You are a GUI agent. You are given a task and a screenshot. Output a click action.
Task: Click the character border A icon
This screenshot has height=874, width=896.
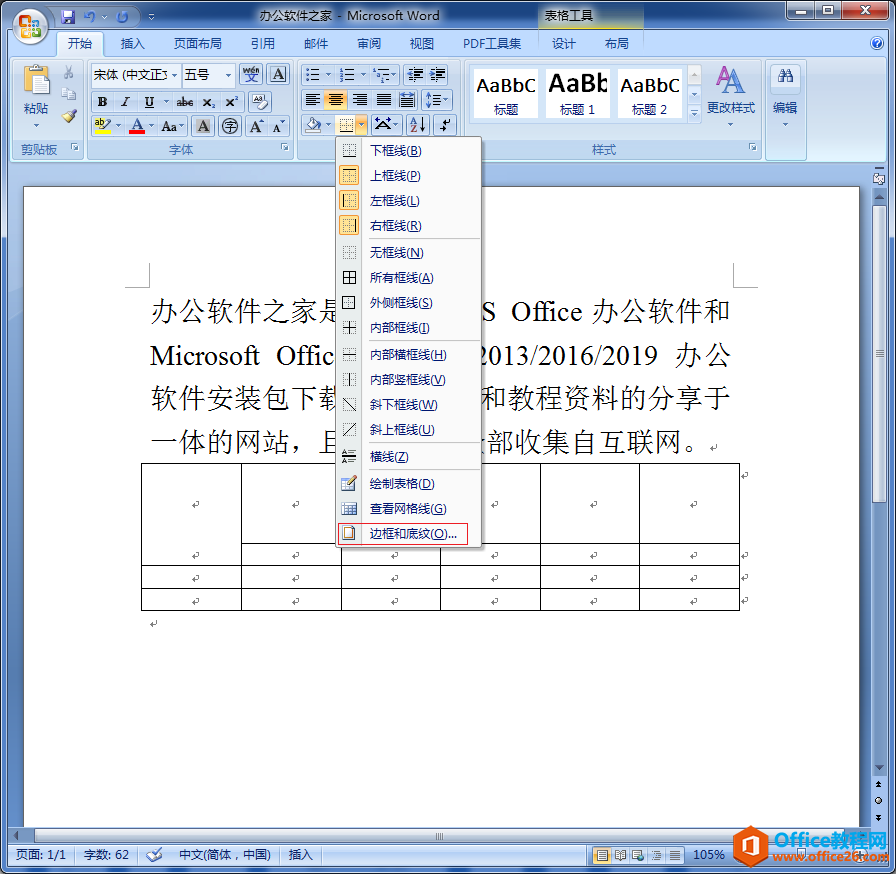pos(278,74)
